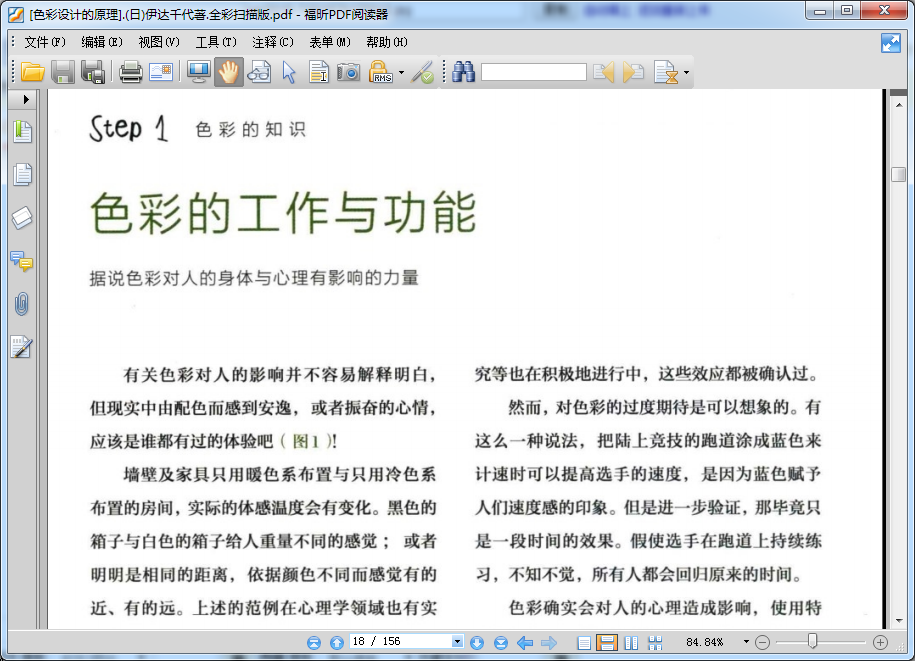Go to the last page button
This screenshot has height=661, width=915.
coord(501,642)
